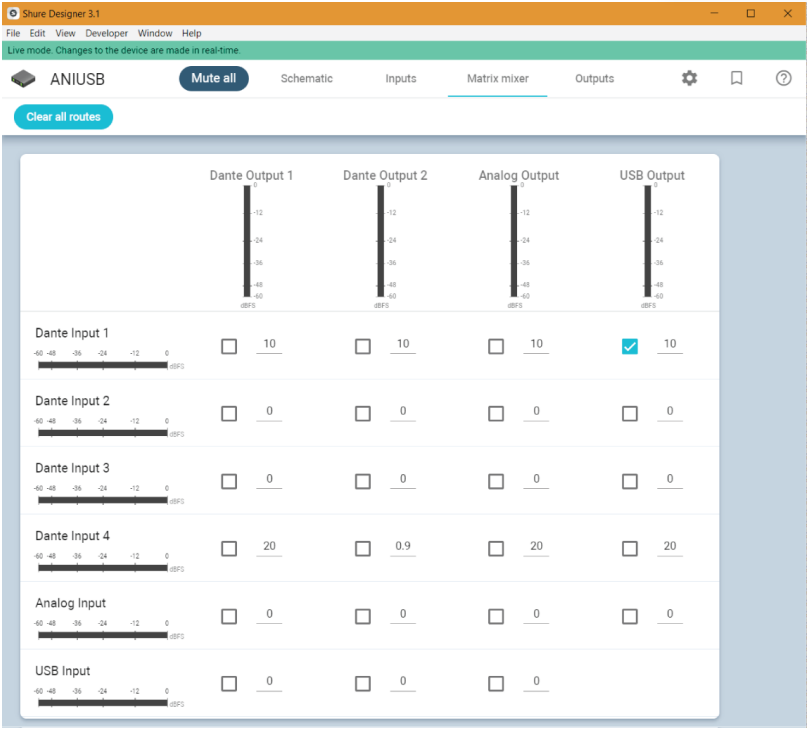Open the Developer menu

(x=105, y=32)
